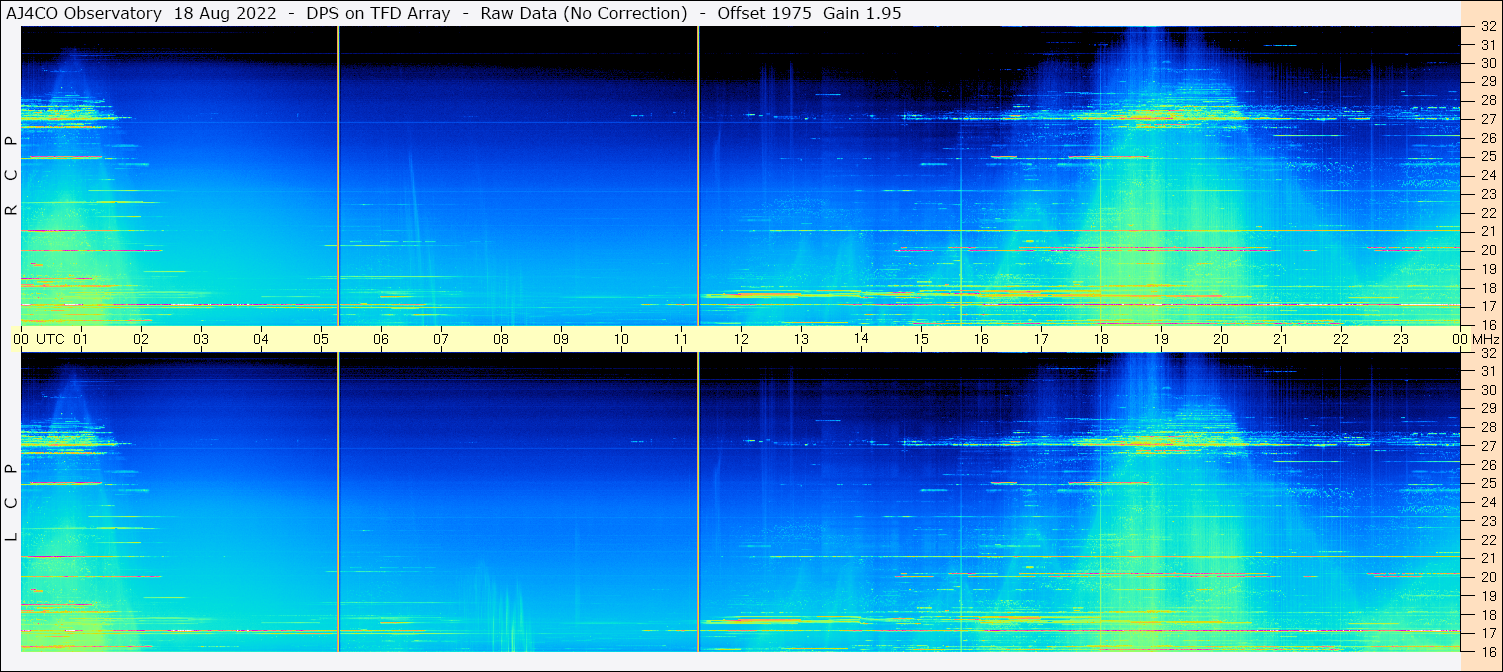This screenshot has width=1503, height=672.
Task: Select the '18 Aug 2022' date text
Action: pyautogui.click(x=226, y=13)
